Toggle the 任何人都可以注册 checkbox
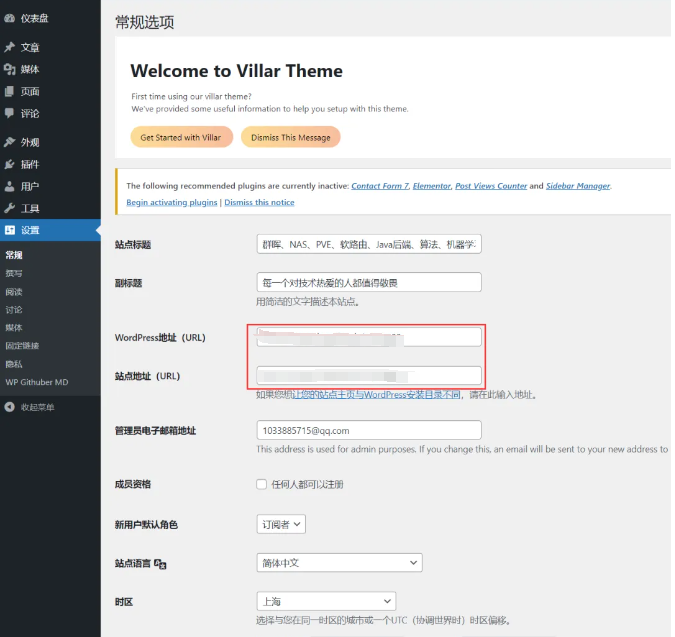Viewport: 675px width, 637px height. click(261, 484)
